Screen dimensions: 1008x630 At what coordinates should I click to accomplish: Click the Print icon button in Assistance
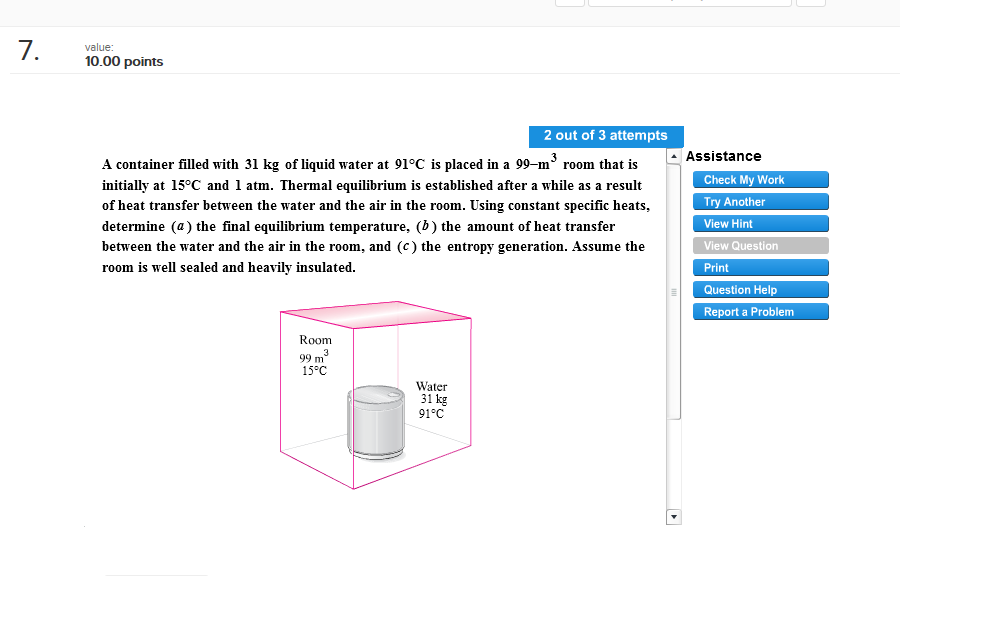click(x=760, y=267)
